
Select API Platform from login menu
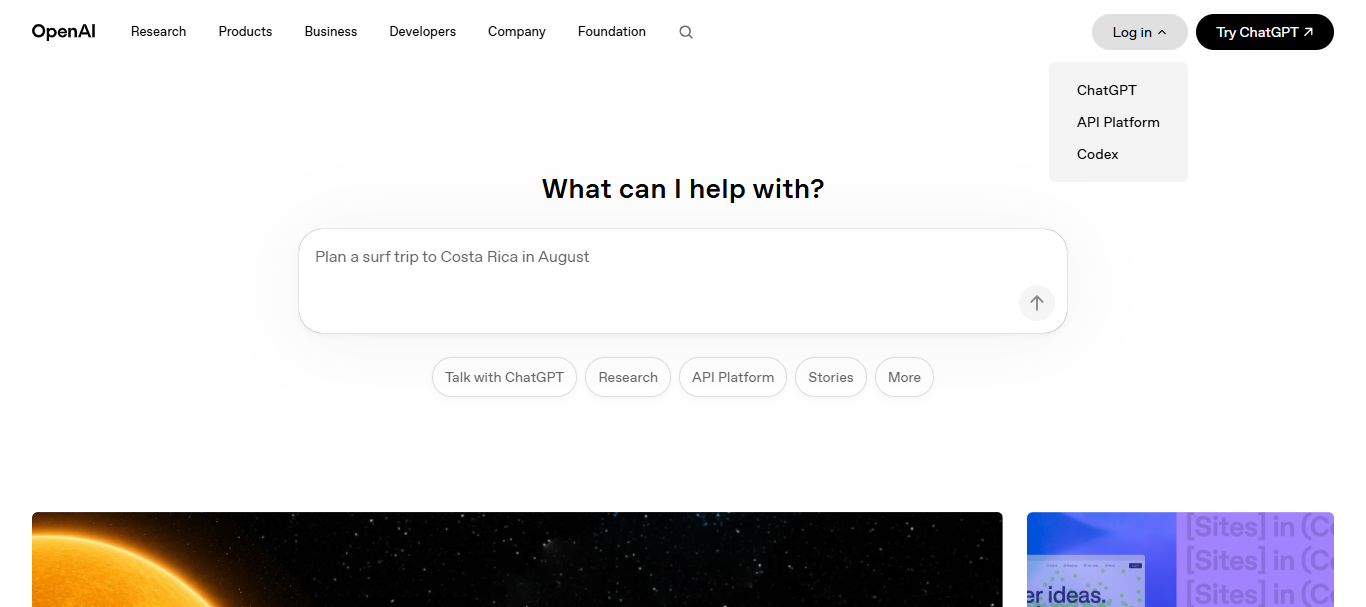1118,122
